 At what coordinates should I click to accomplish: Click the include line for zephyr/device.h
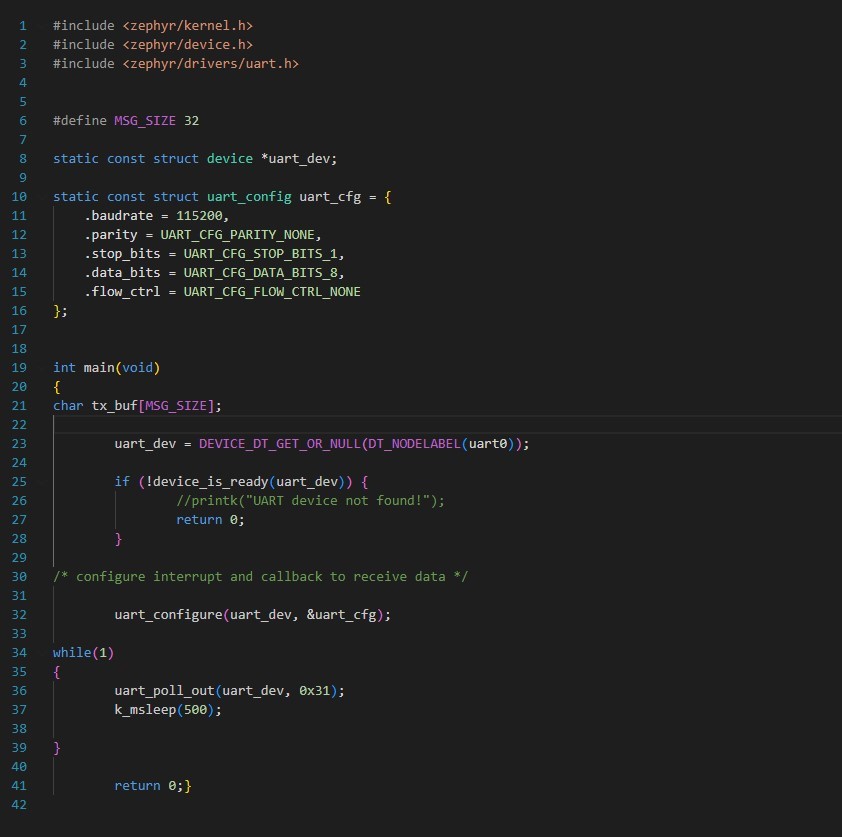tap(153, 45)
